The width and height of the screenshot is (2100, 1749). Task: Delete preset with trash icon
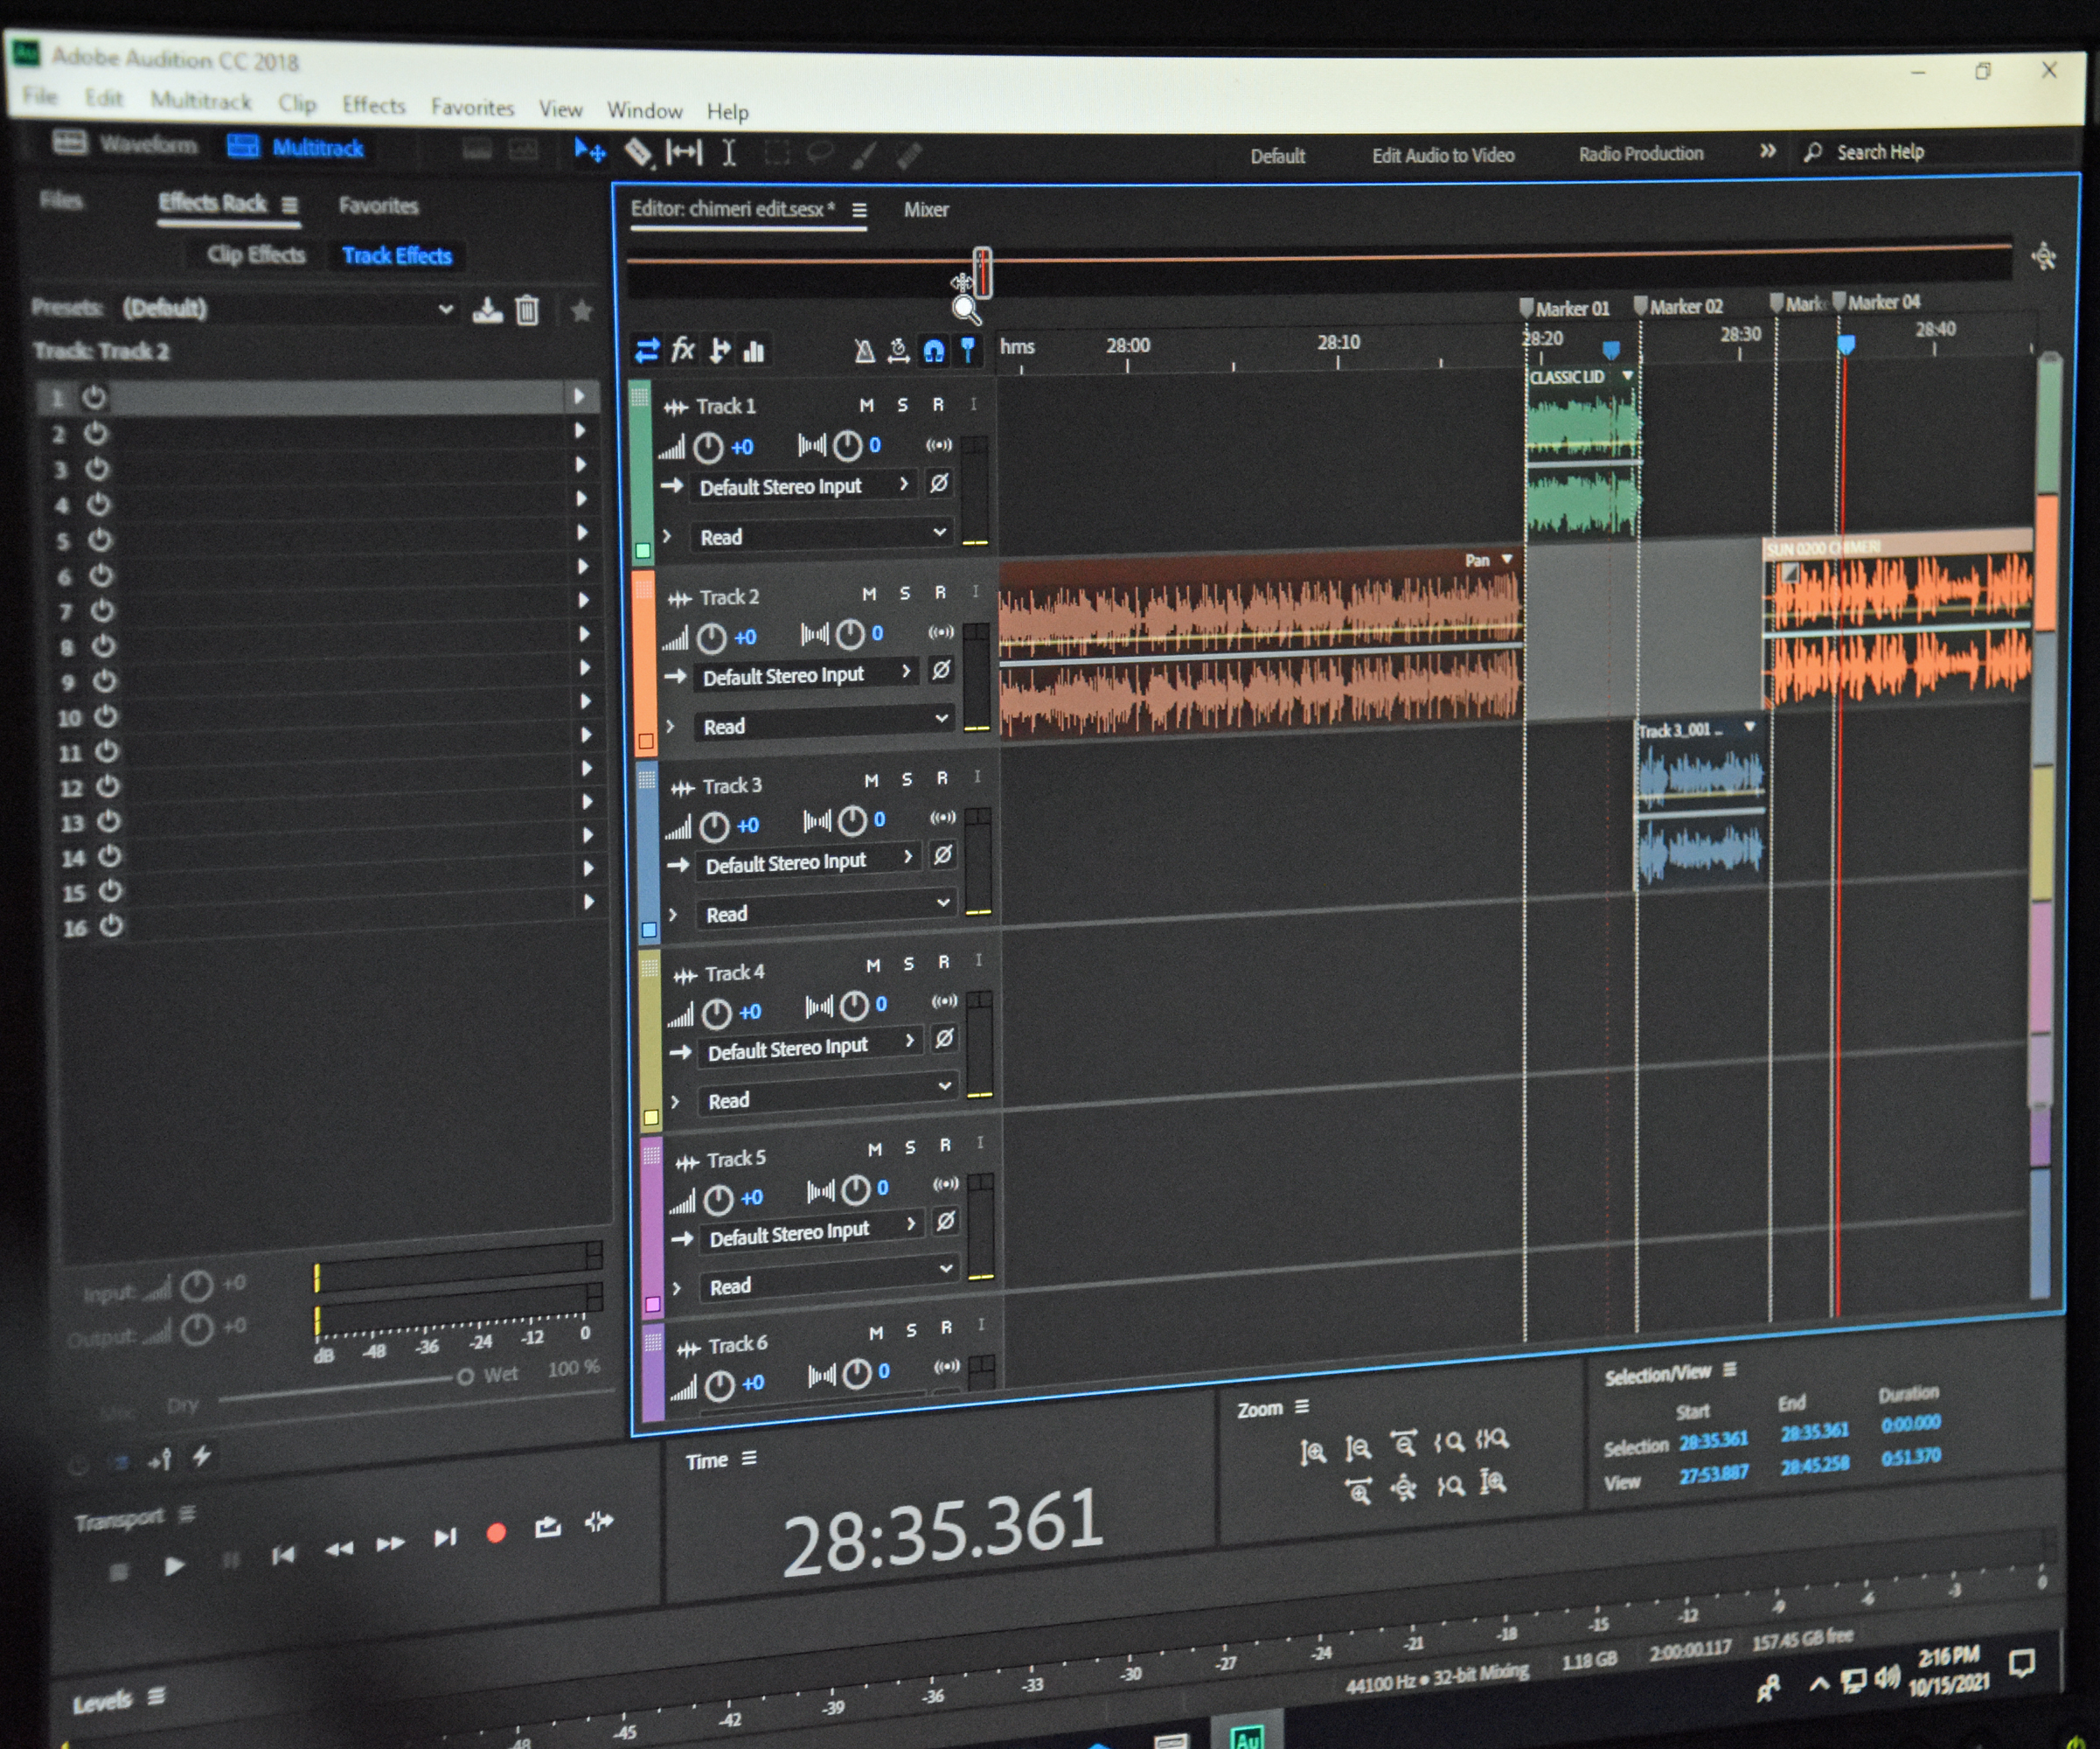coord(527,311)
